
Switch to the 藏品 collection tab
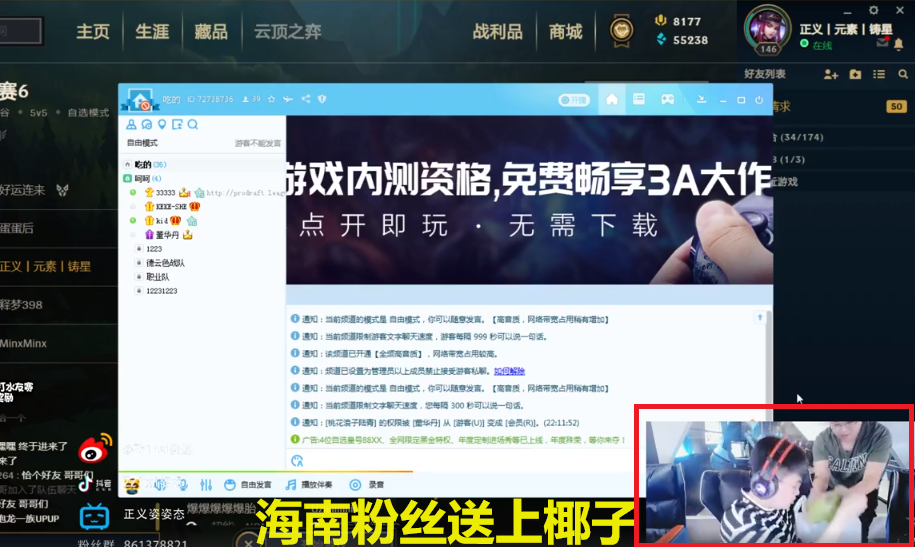click(211, 32)
